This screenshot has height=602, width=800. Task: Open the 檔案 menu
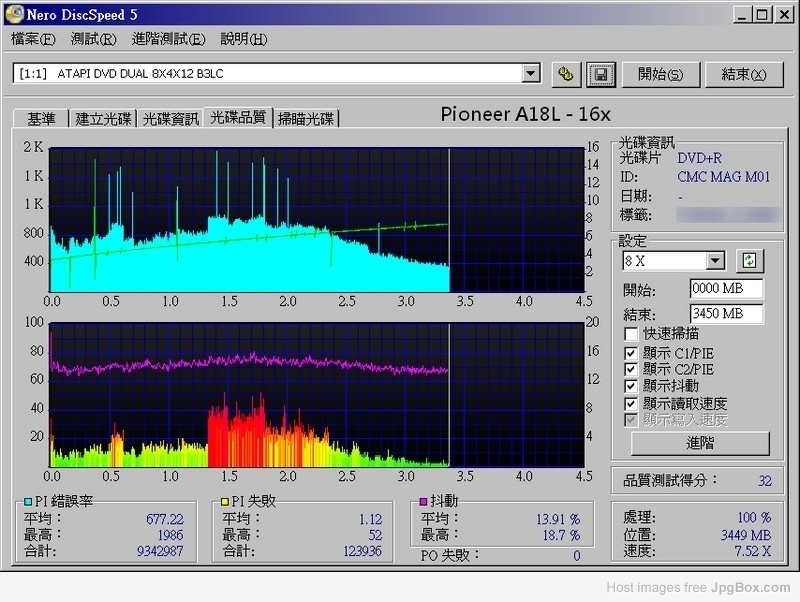pos(33,39)
